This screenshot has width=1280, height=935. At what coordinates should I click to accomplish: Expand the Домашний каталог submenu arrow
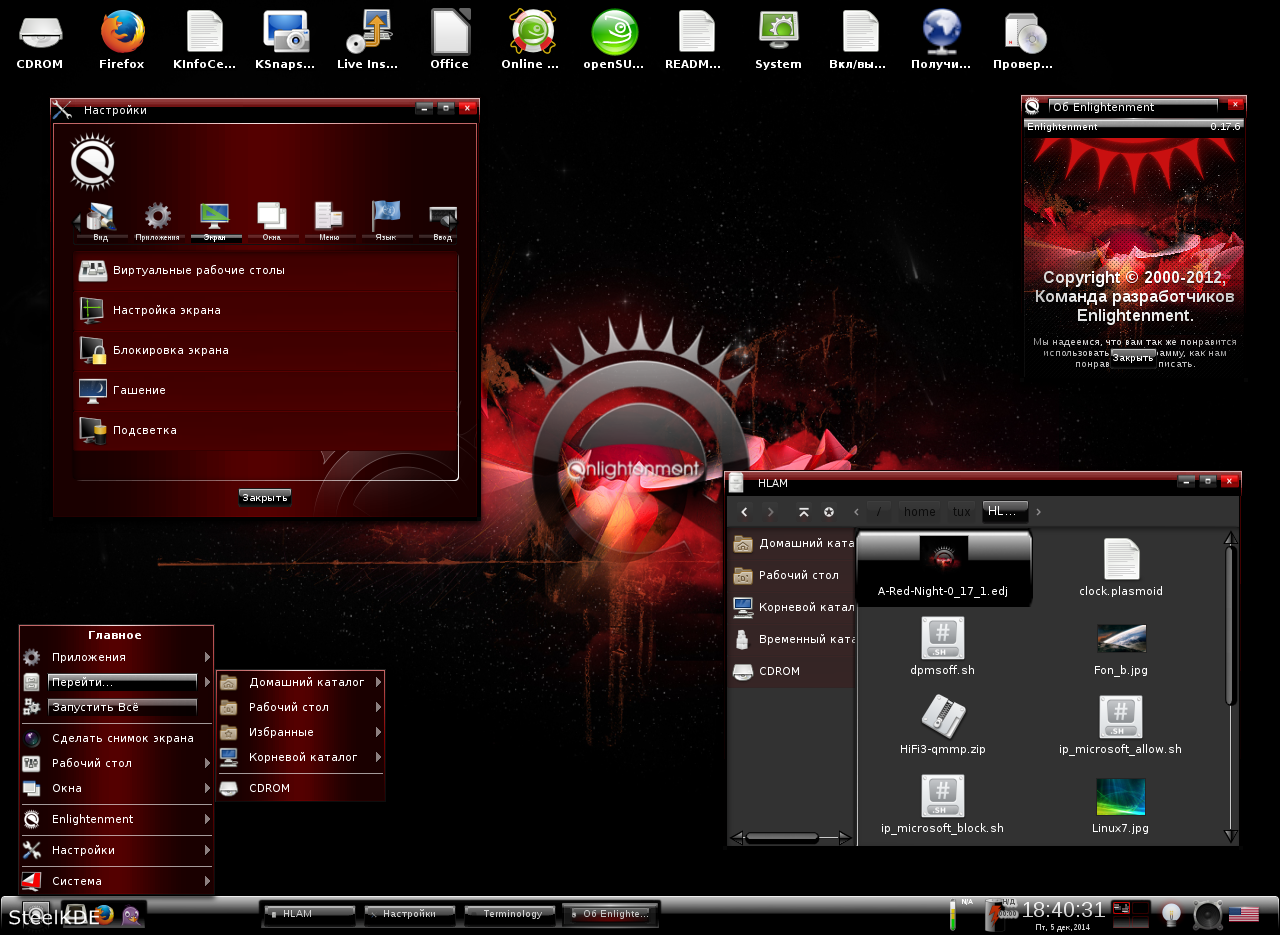point(379,682)
